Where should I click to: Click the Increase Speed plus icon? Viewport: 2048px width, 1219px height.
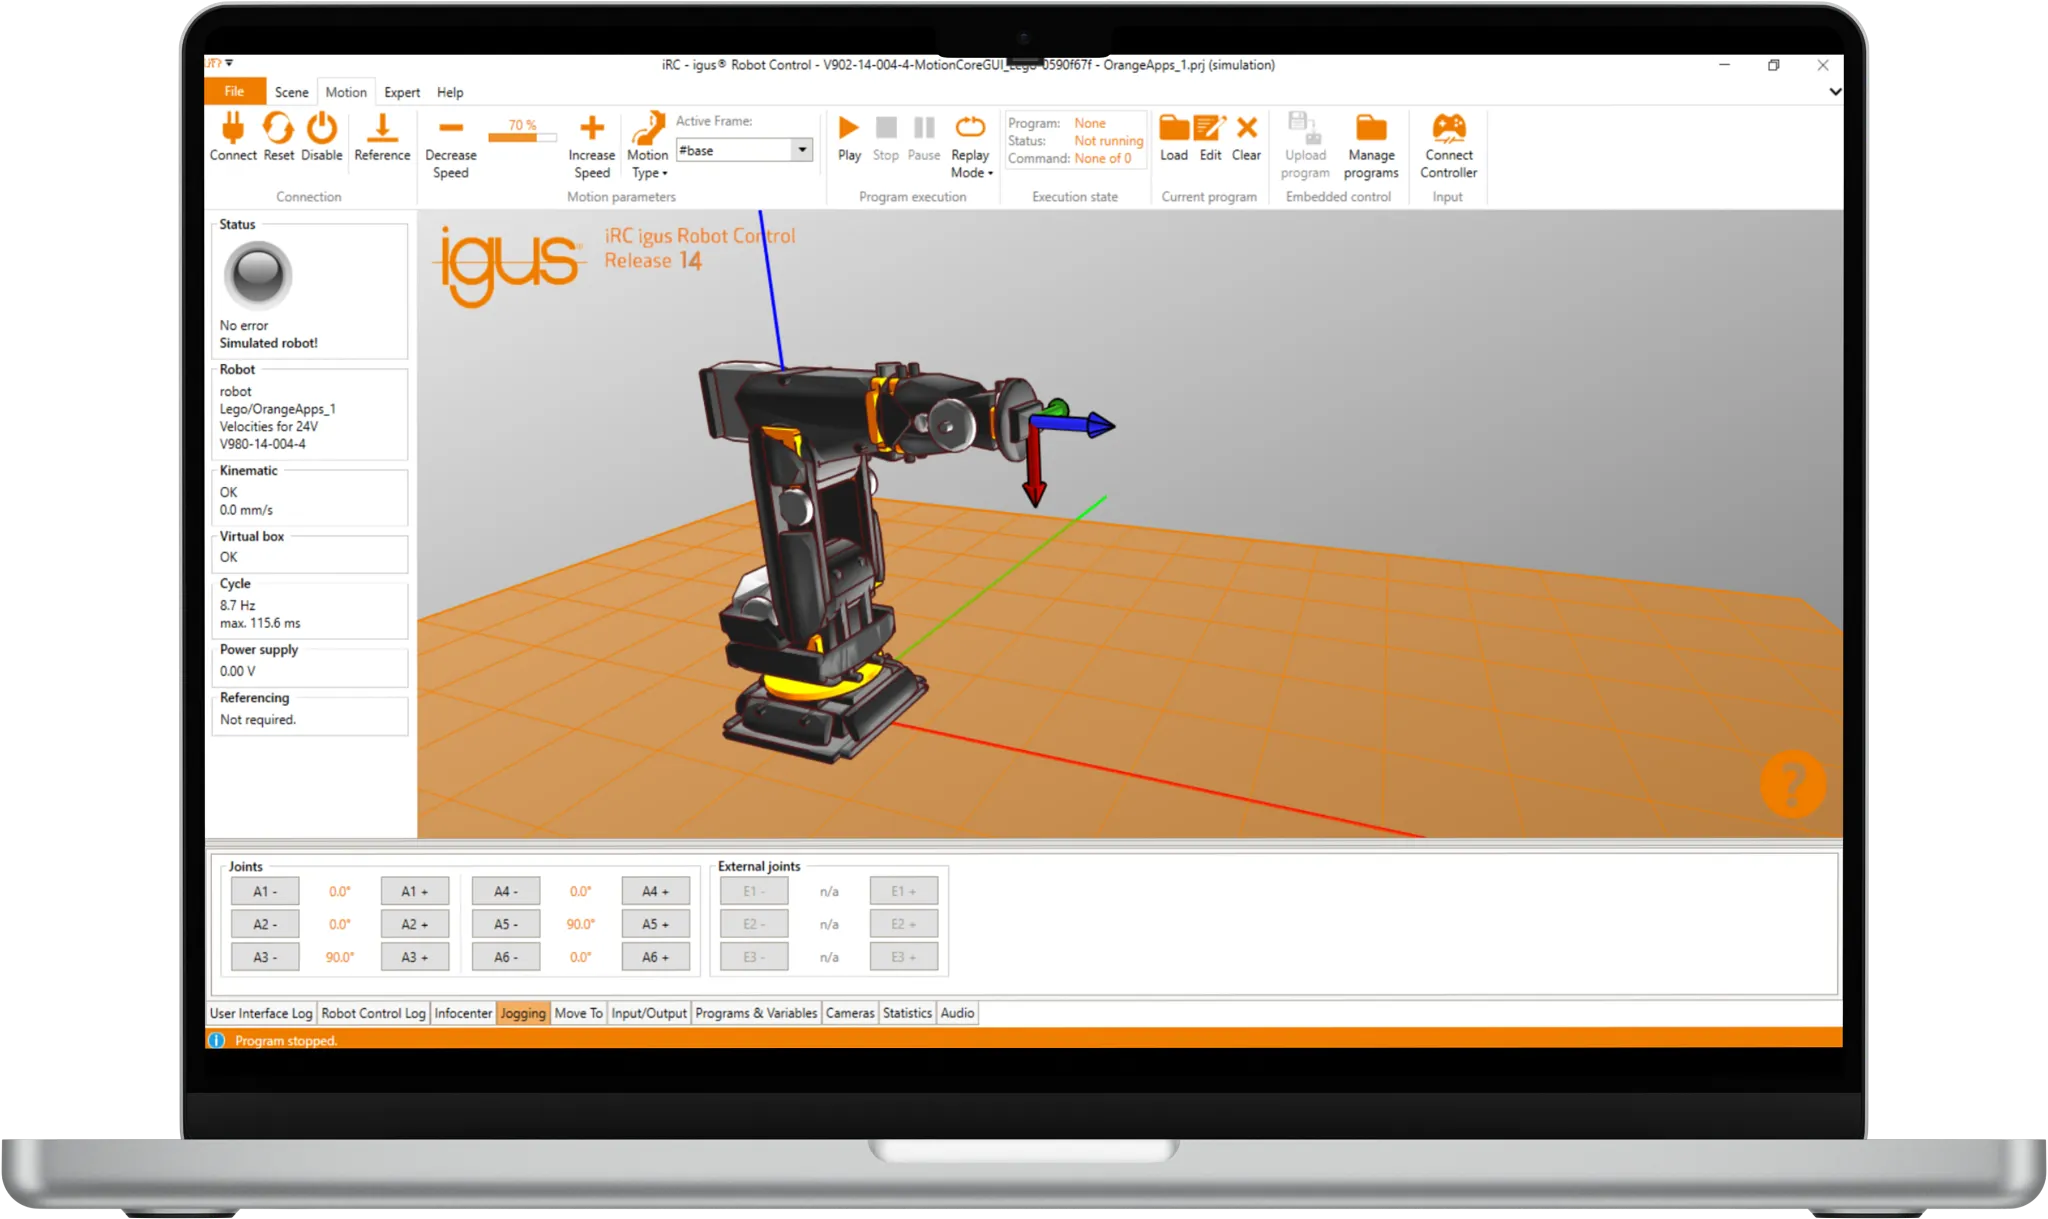(591, 130)
